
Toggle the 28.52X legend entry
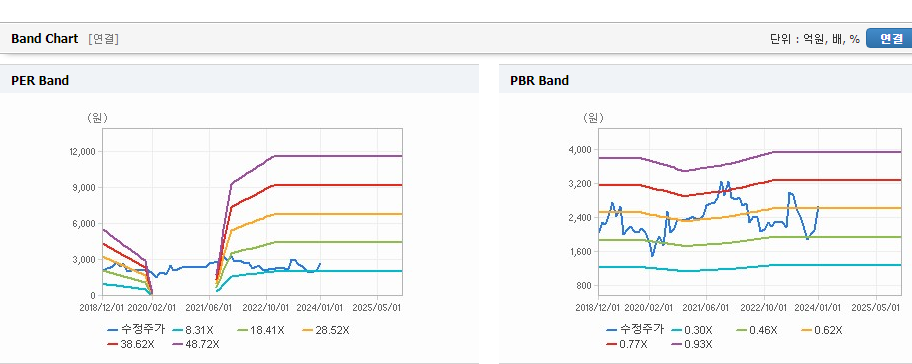326,330
